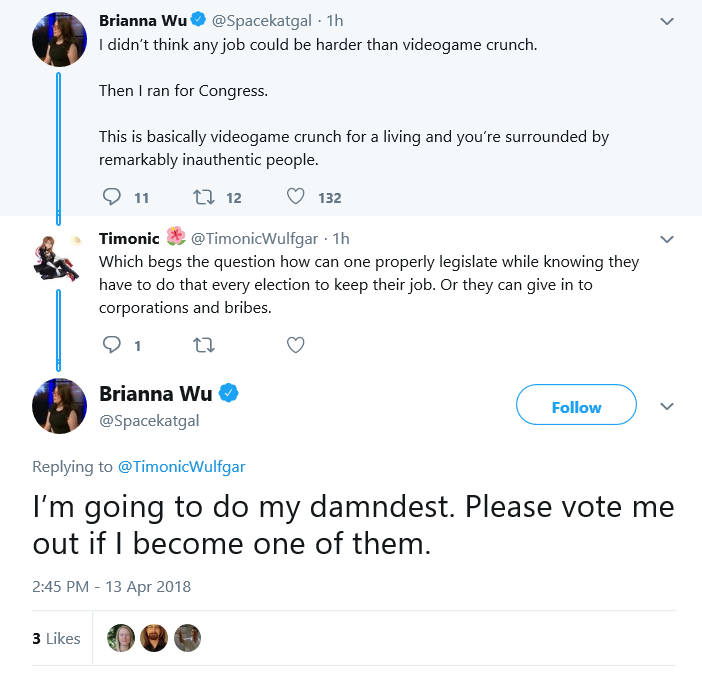
Task: Click Brianna Wu's avatar on the main tweet
Action: 59,406
